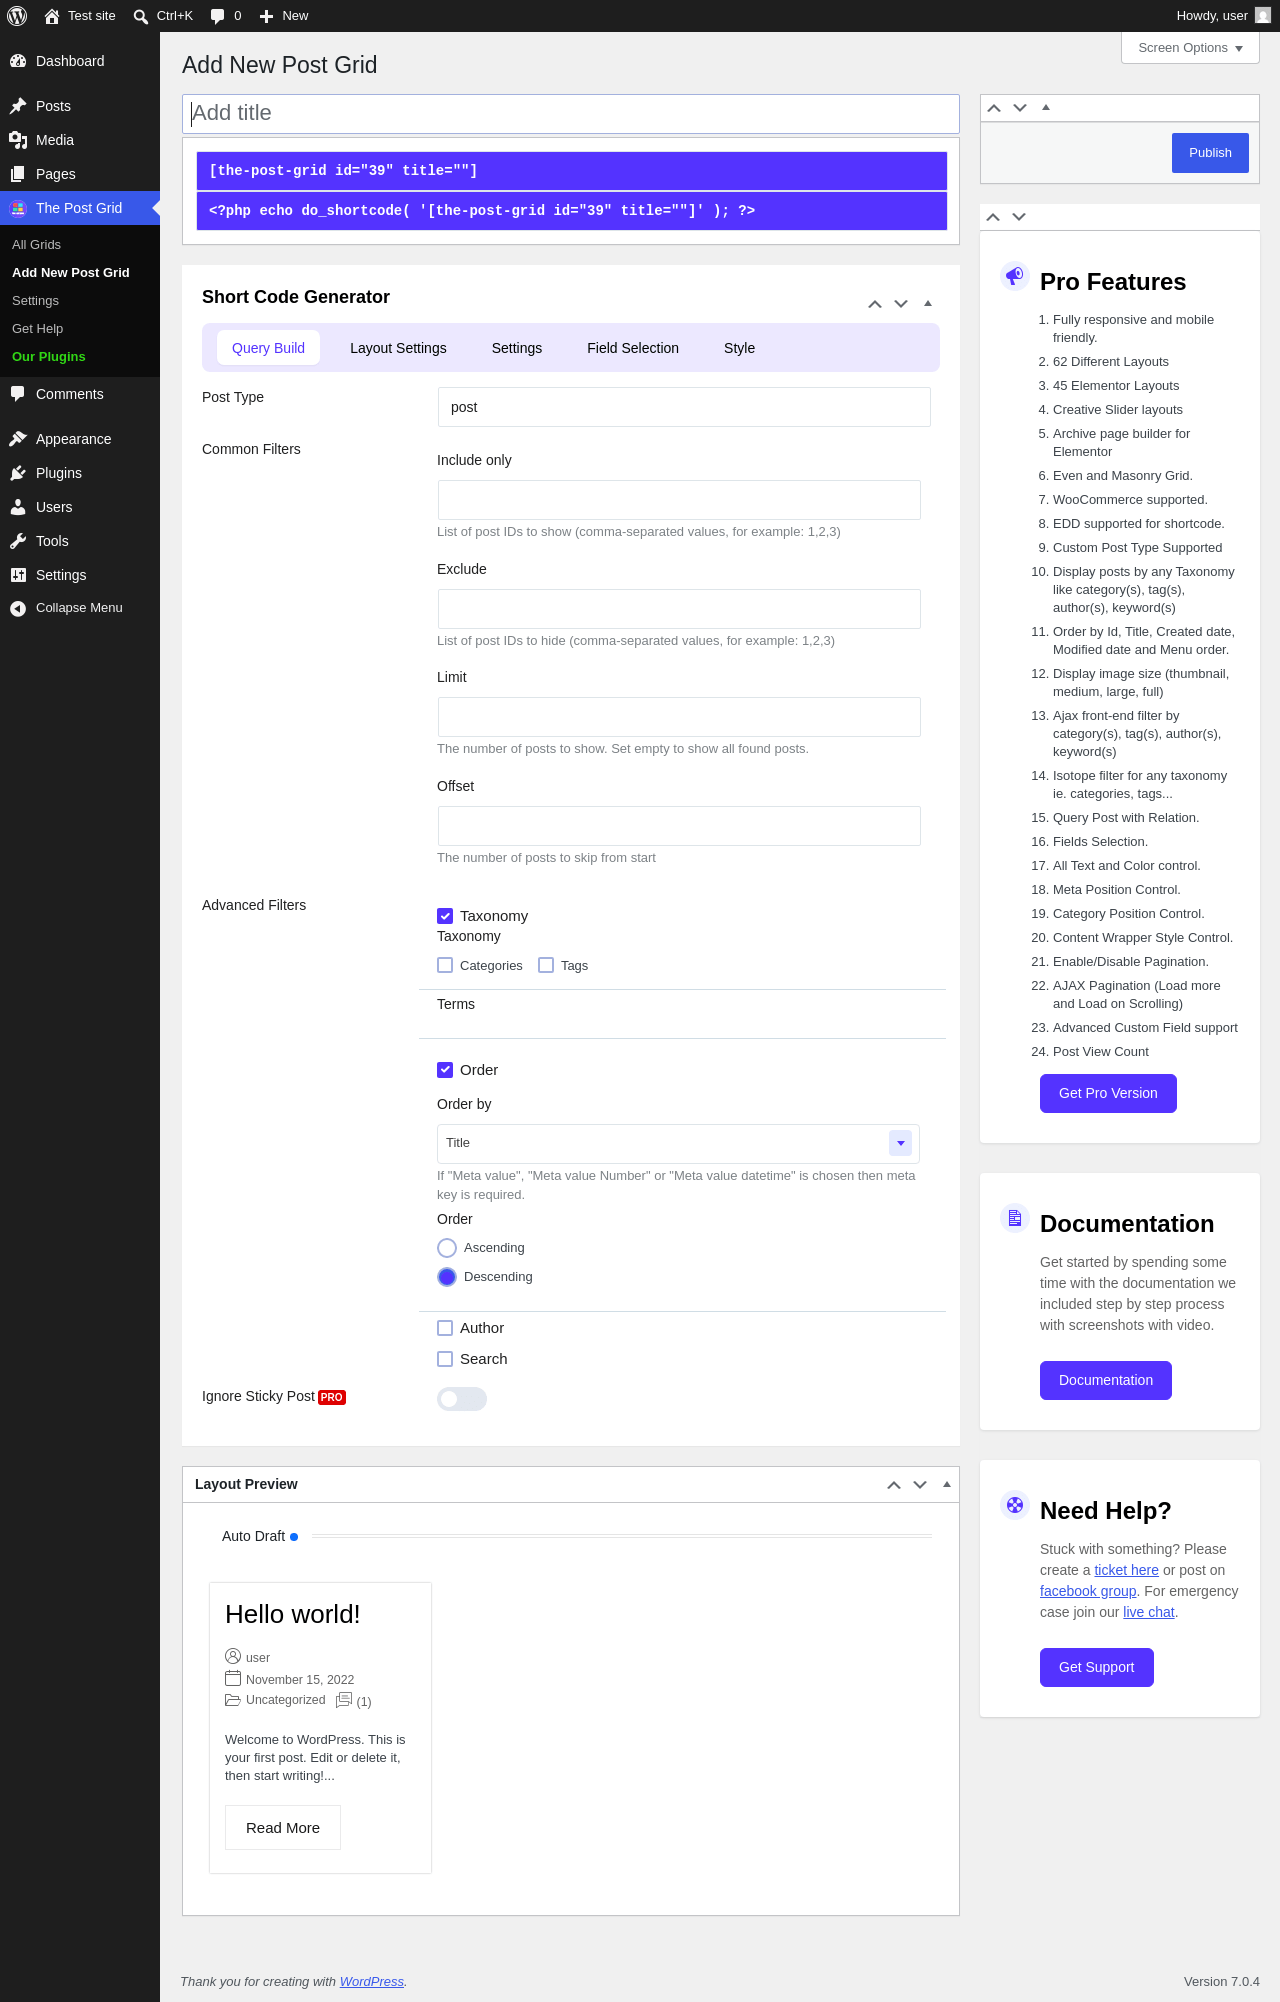Select Descending order radio
Image resolution: width=1280 pixels, height=2002 pixels.
point(447,1277)
